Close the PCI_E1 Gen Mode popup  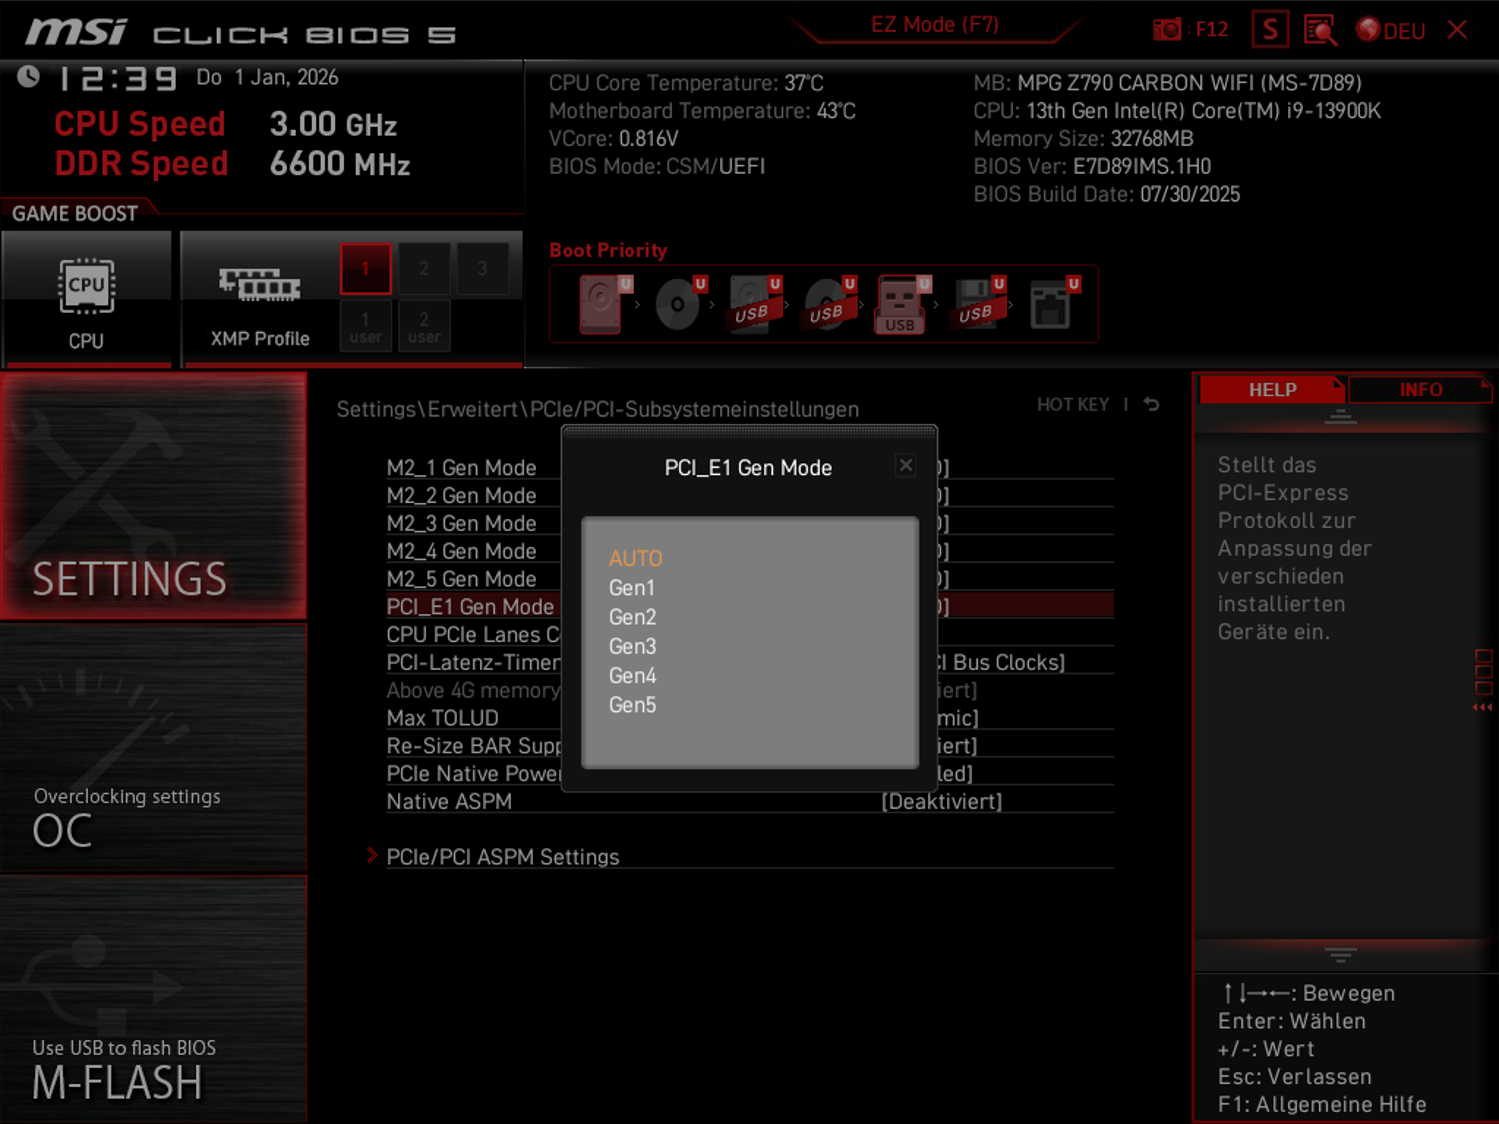905,465
